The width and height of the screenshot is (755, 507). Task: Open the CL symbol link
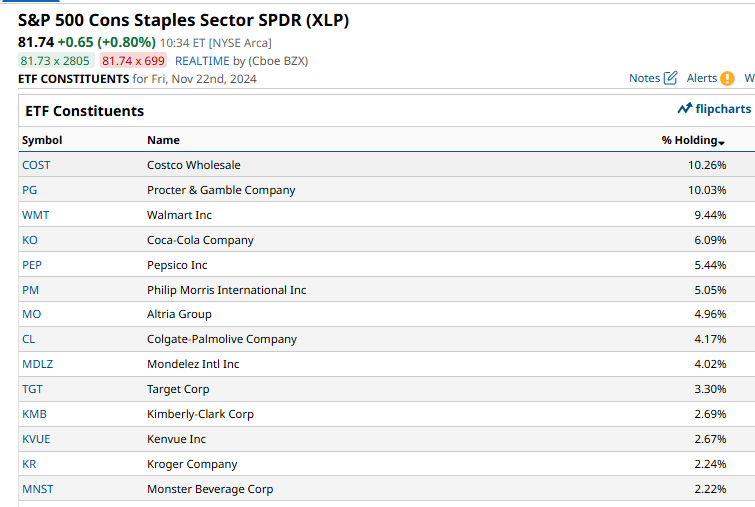[x=28, y=339]
